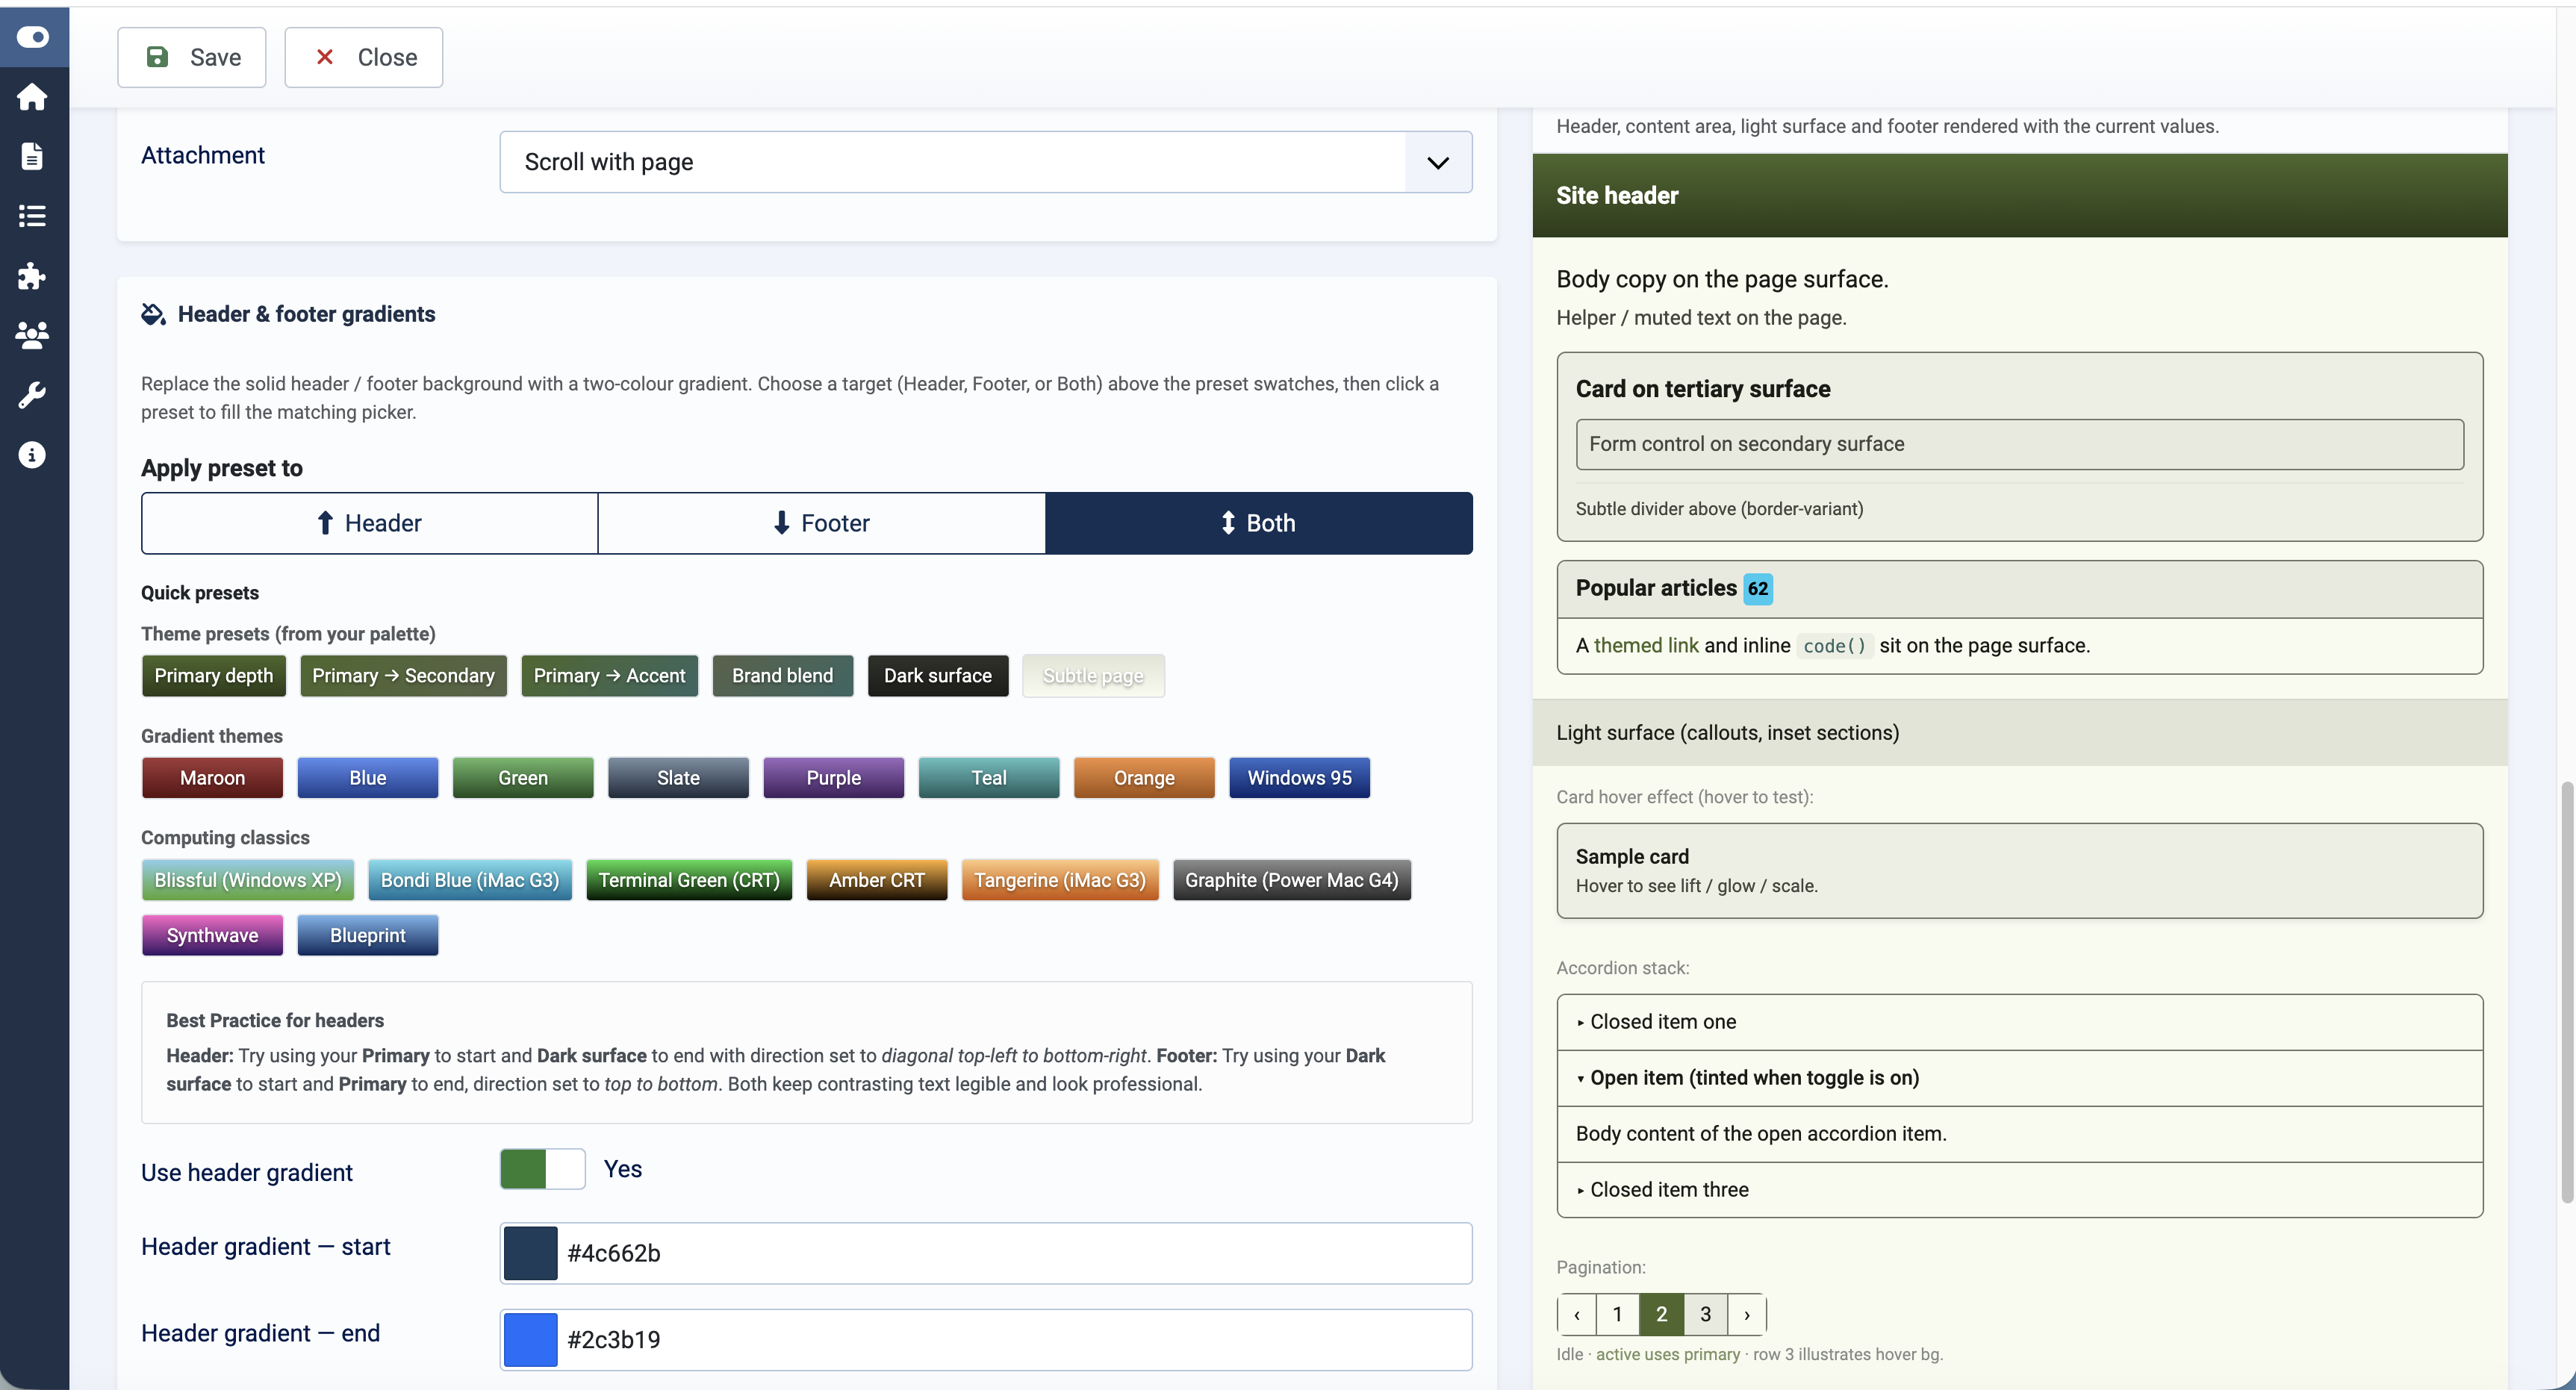Apply Blue gradient theme

tap(367, 778)
